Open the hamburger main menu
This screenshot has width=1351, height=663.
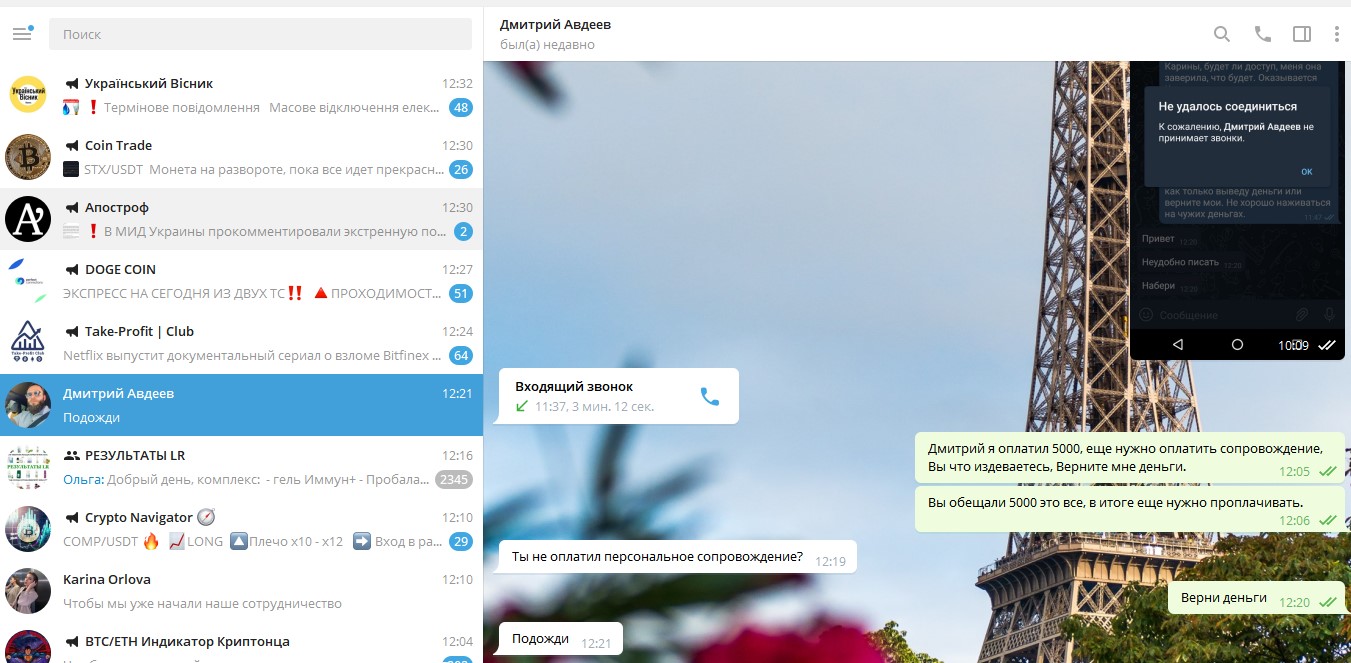[x=22, y=34]
